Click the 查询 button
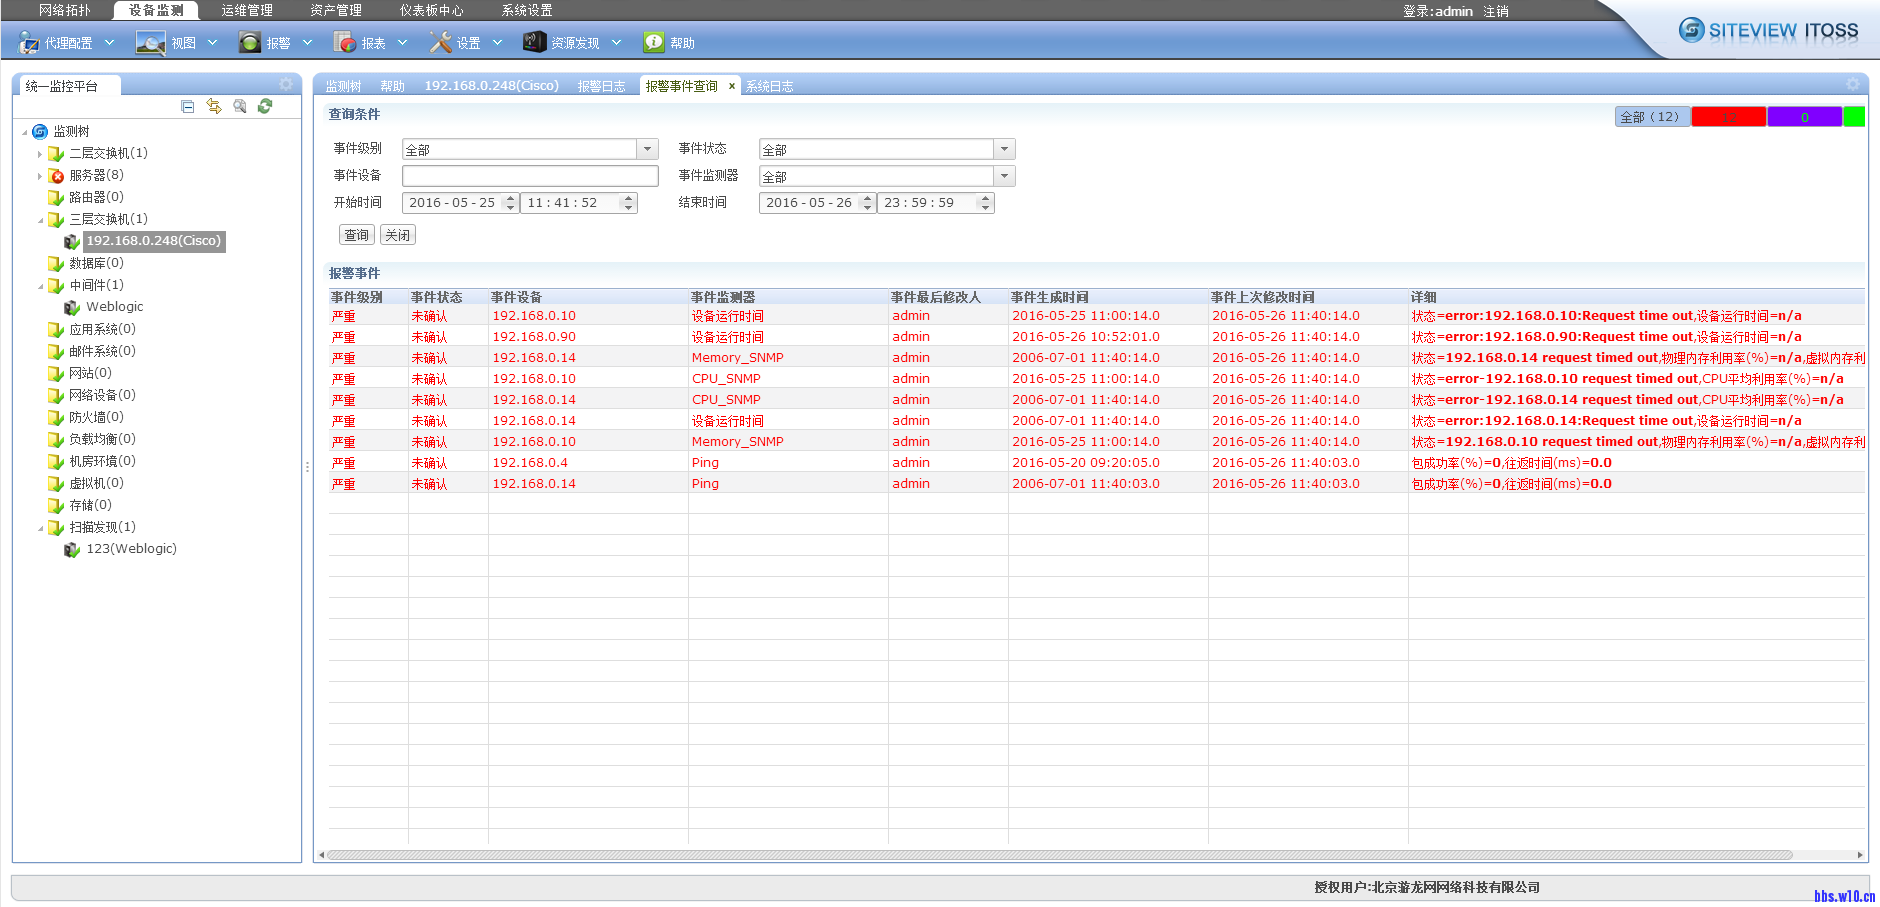The width and height of the screenshot is (1880, 907). (356, 234)
